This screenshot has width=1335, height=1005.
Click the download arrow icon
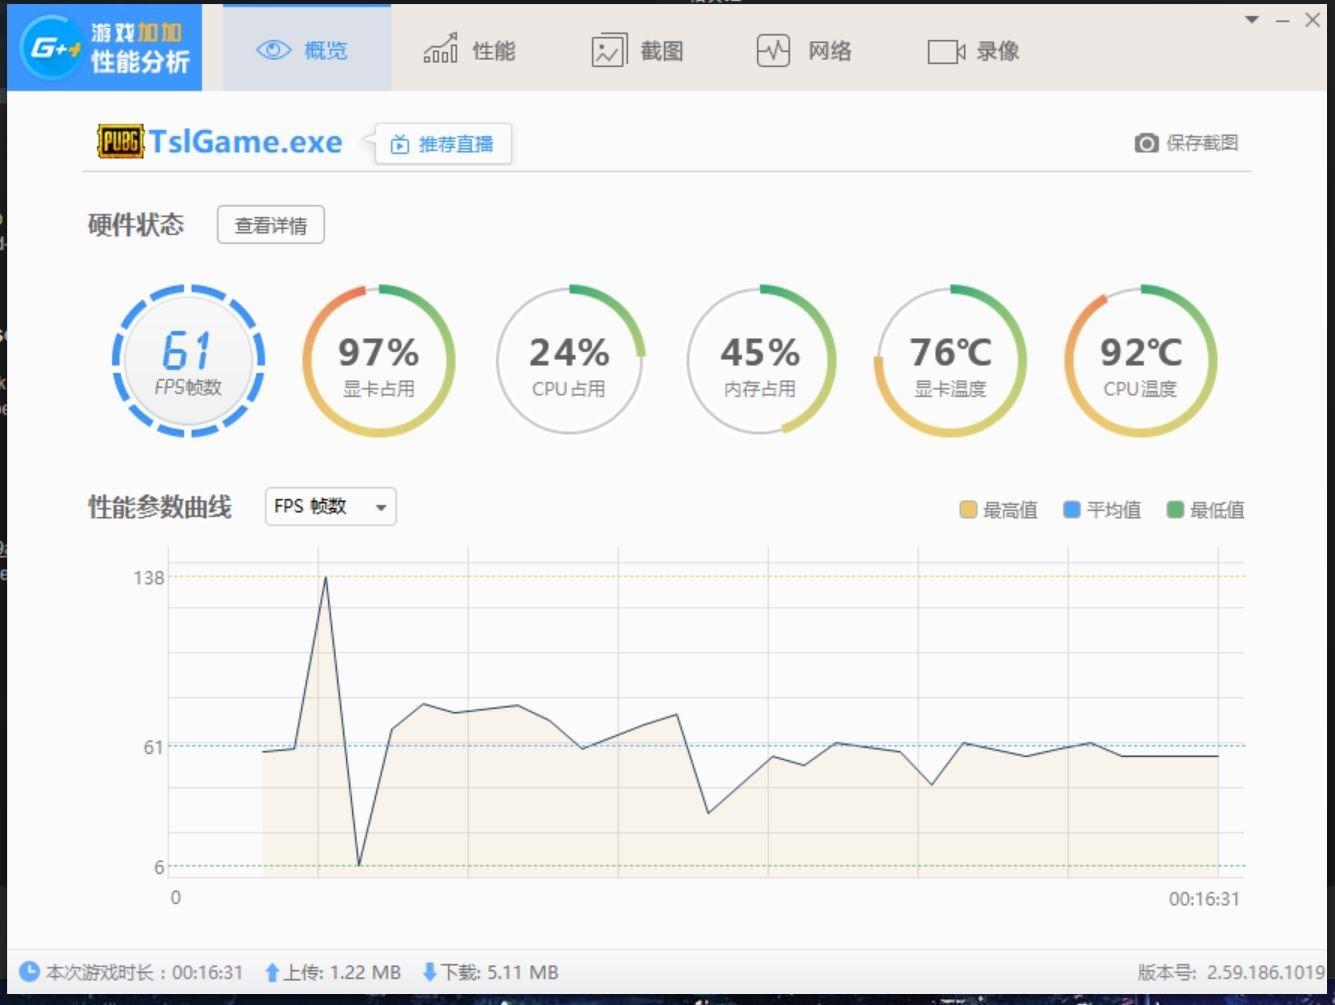[430, 972]
